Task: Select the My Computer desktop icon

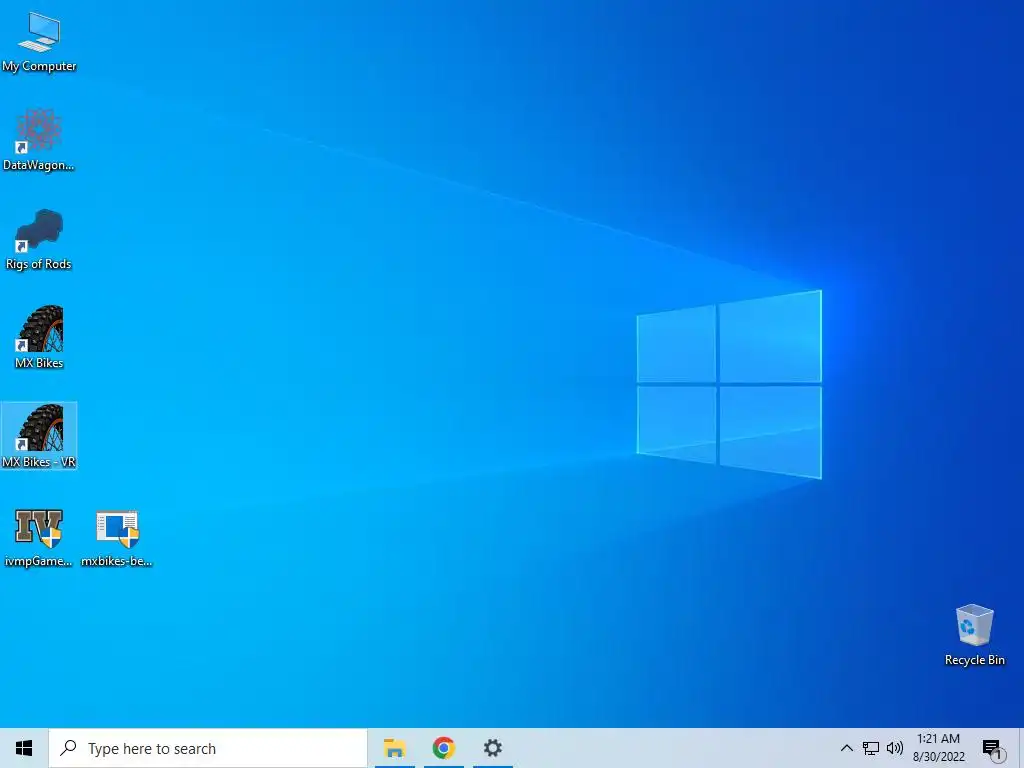Action: click(39, 42)
